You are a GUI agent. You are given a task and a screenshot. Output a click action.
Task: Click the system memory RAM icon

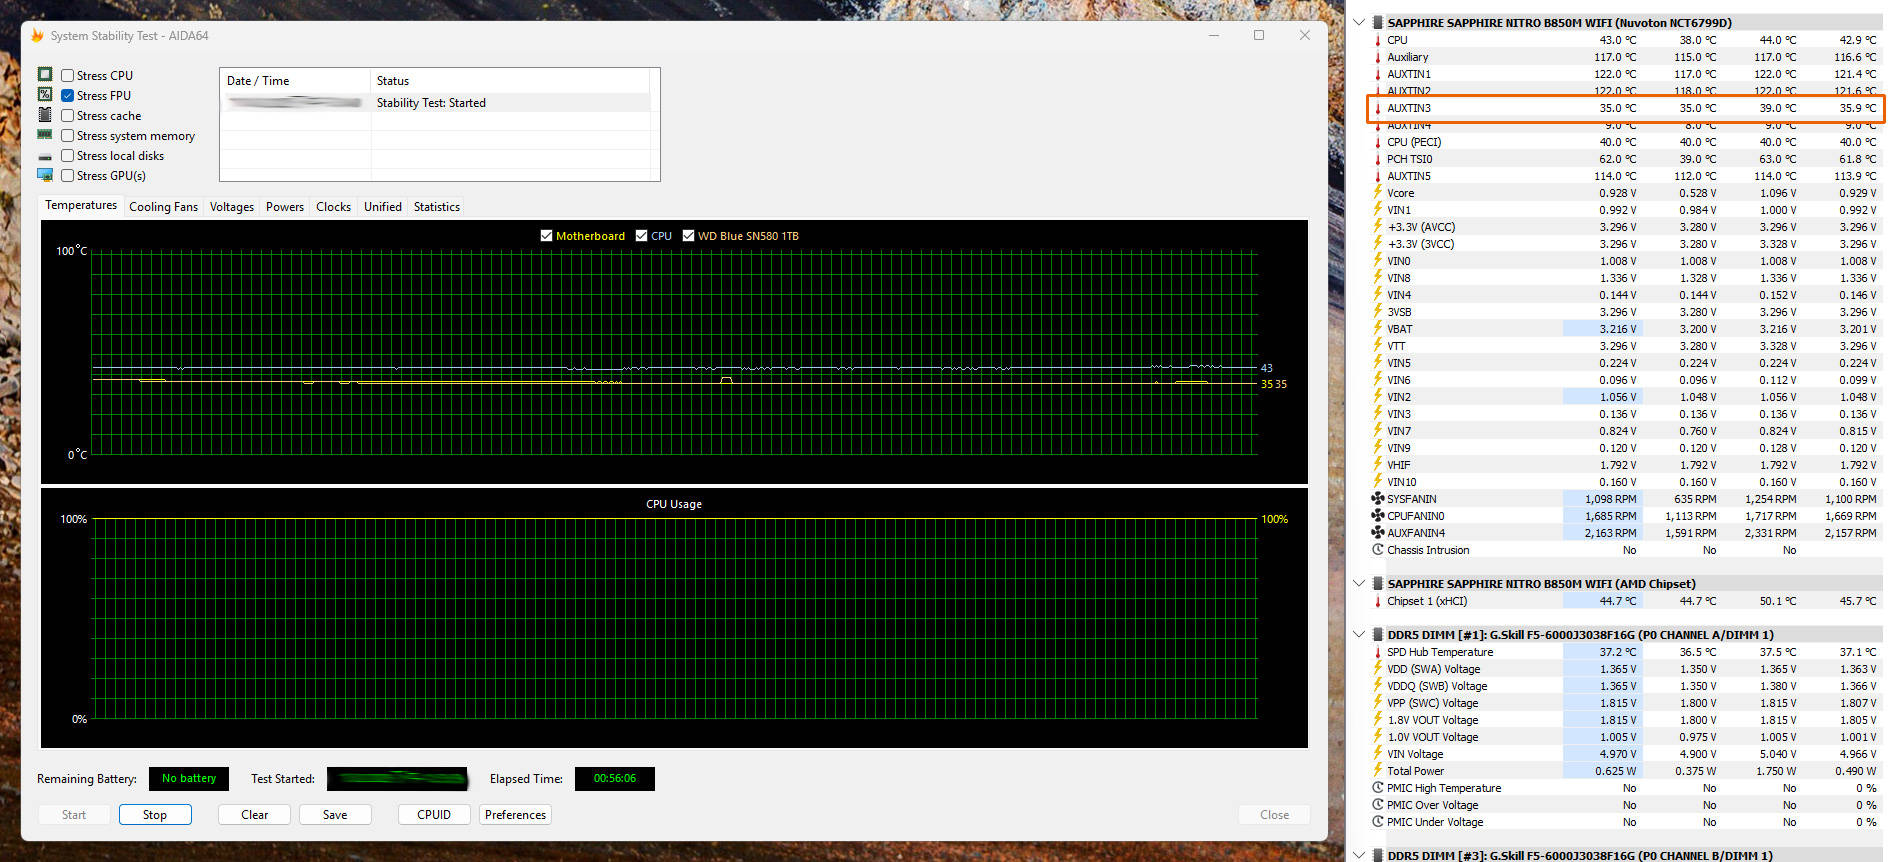coord(45,135)
